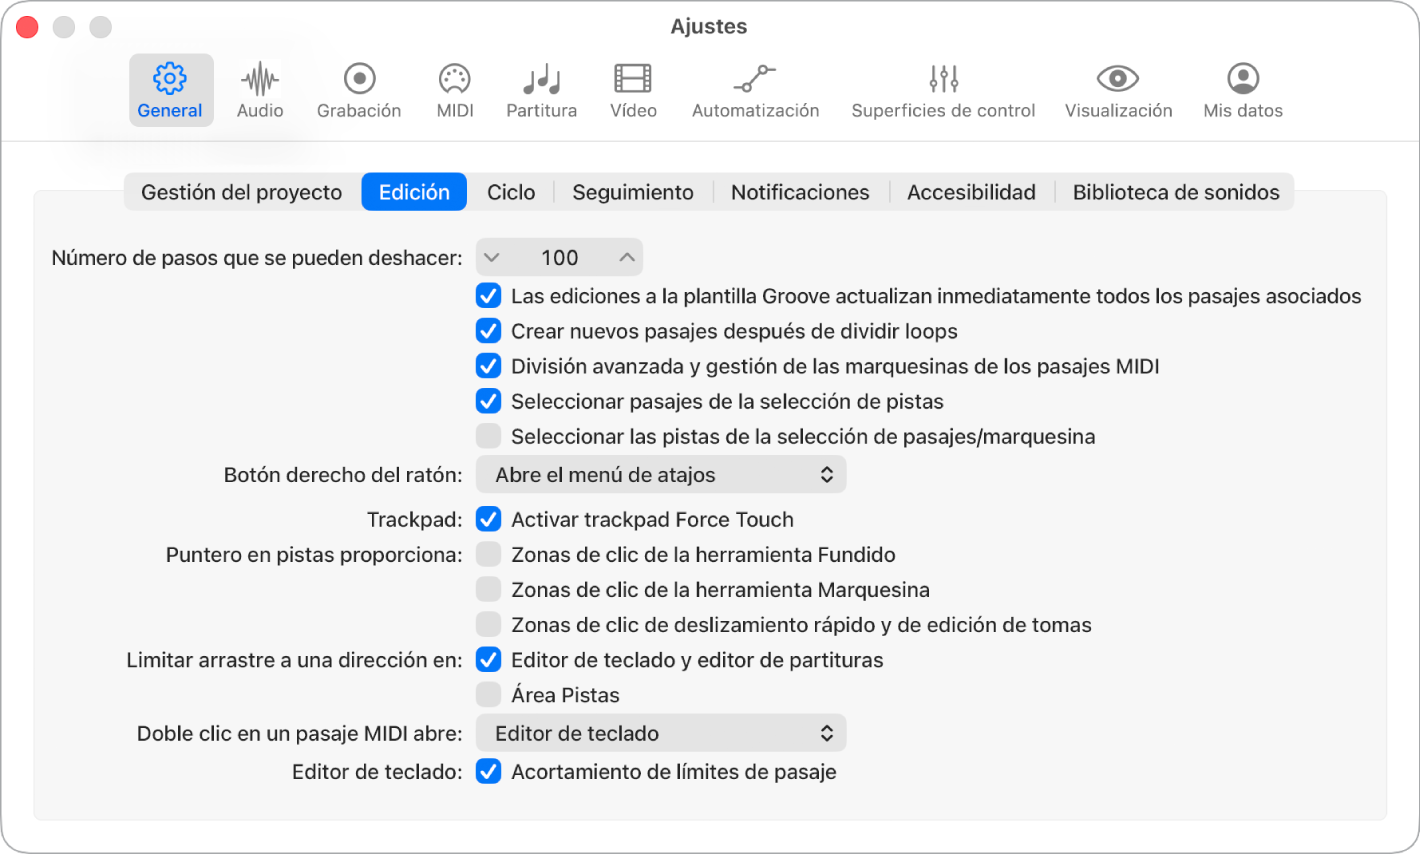The width and height of the screenshot is (1420, 854).
Task: Toggle Activar trackpad Force Touch
Action: coord(488,519)
